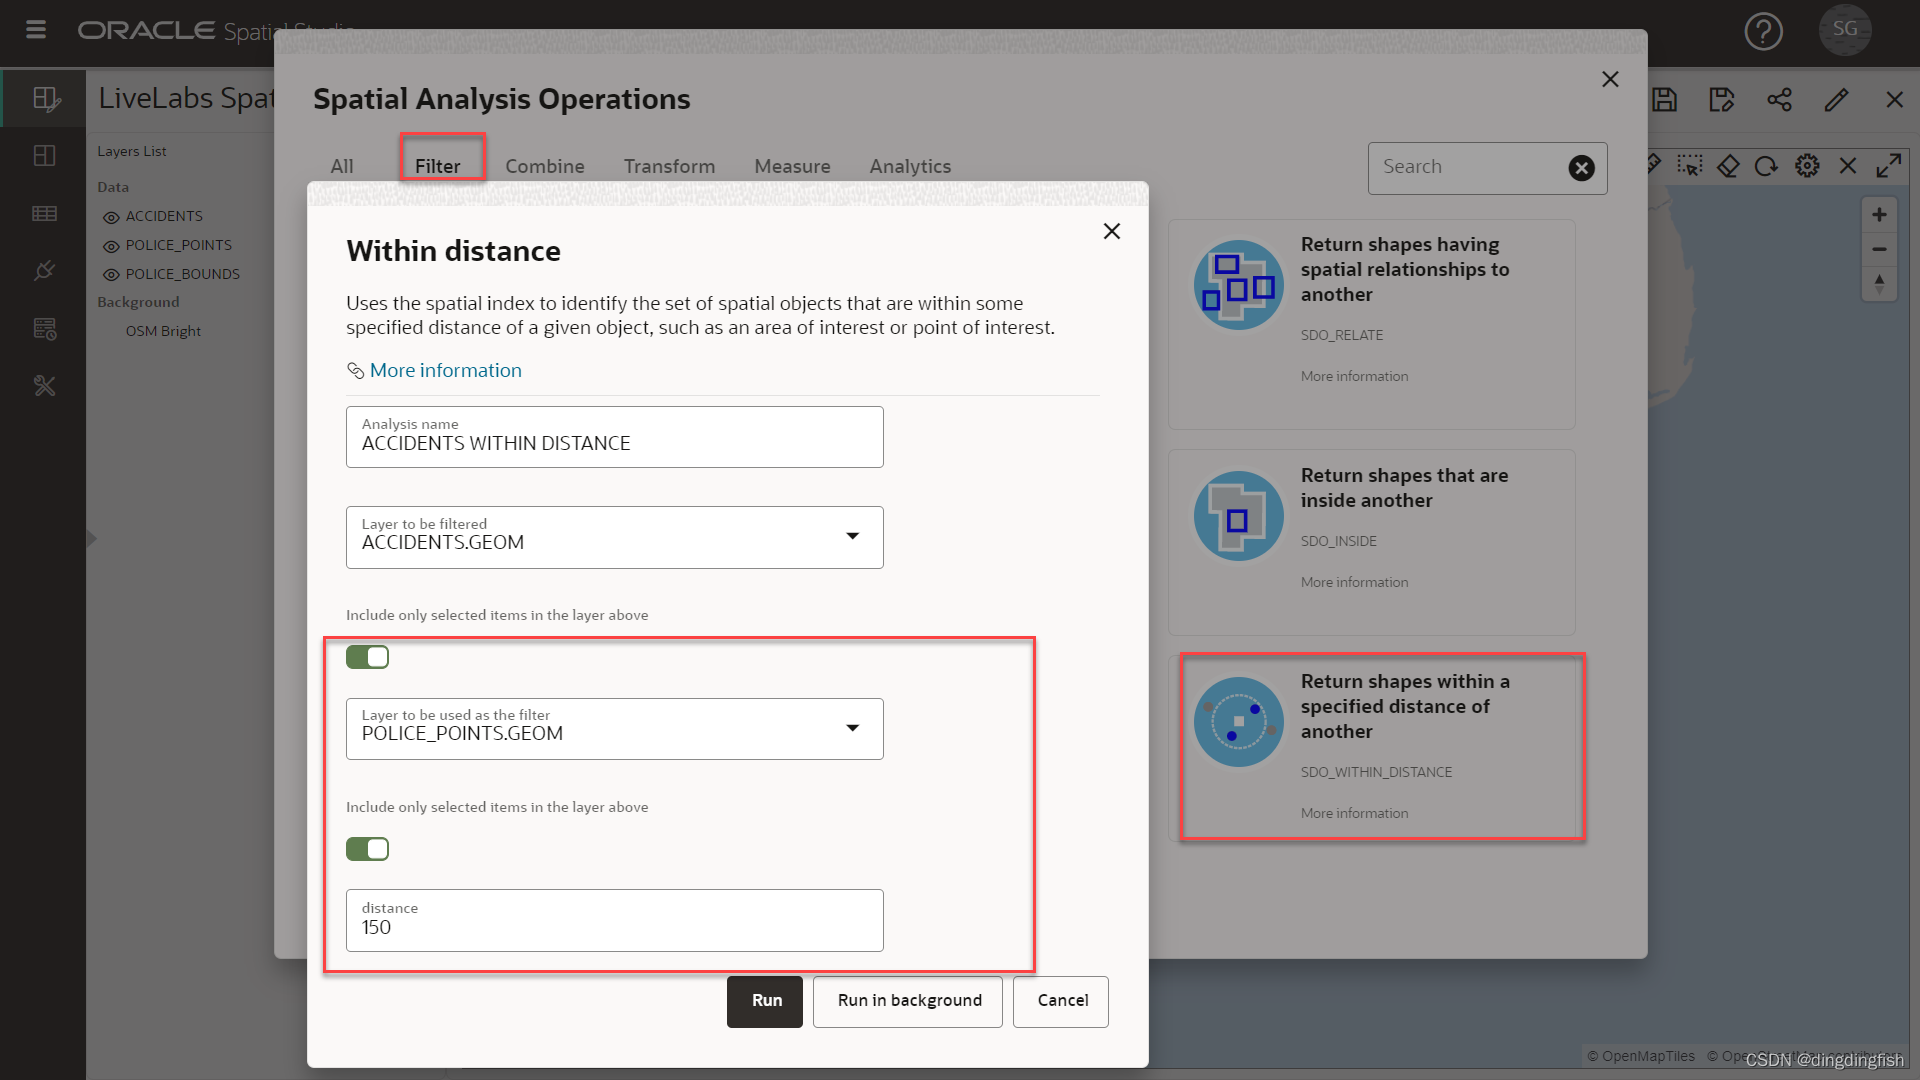Click the pencil edit project icon
Image resolution: width=1920 pixels, height=1080 pixels.
(1836, 100)
